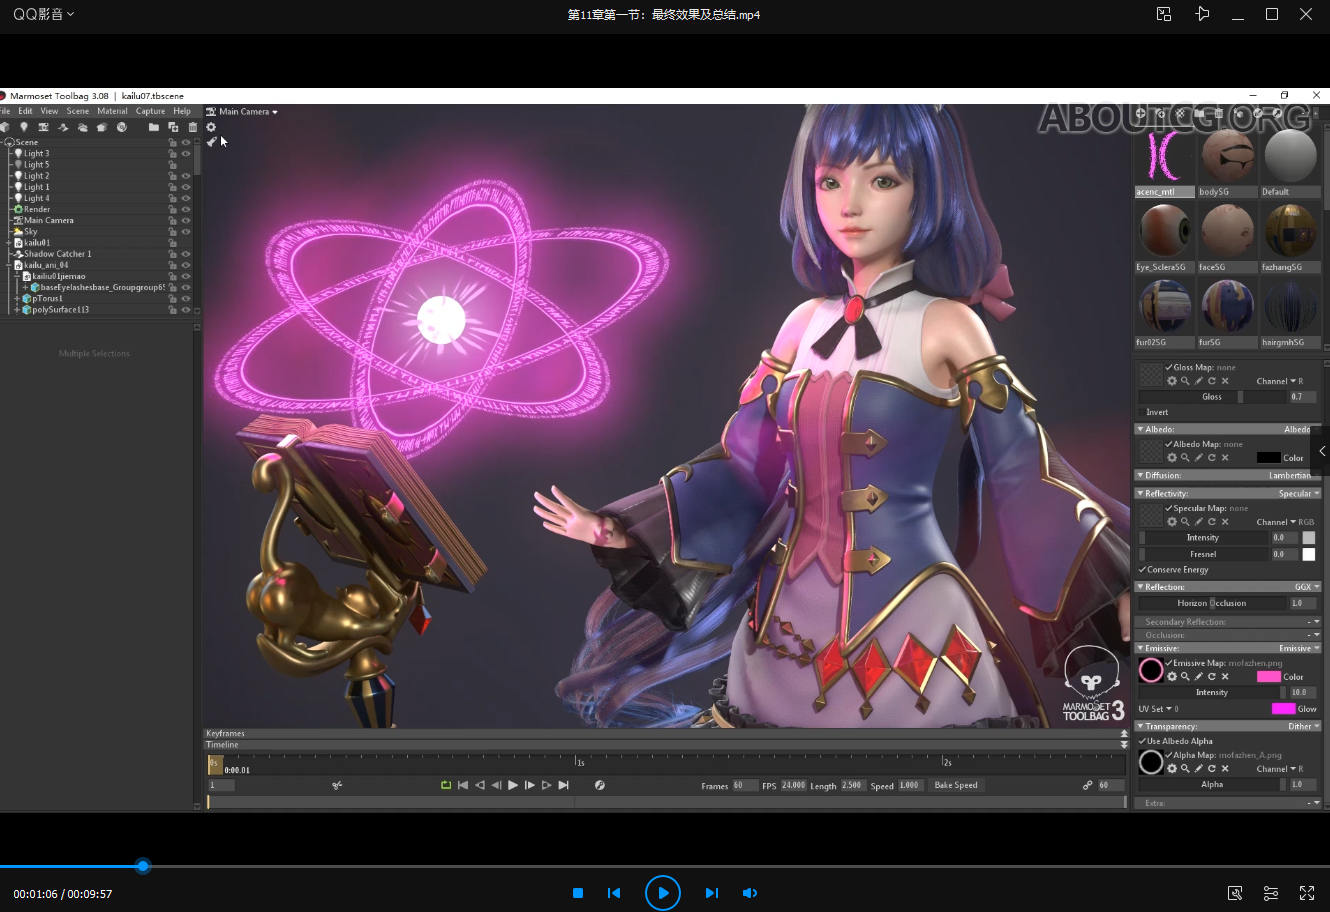The height and width of the screenshot is (912, 1330).
Task: Click the pink Emissive Color swatch
Action: click(1268, 677)
